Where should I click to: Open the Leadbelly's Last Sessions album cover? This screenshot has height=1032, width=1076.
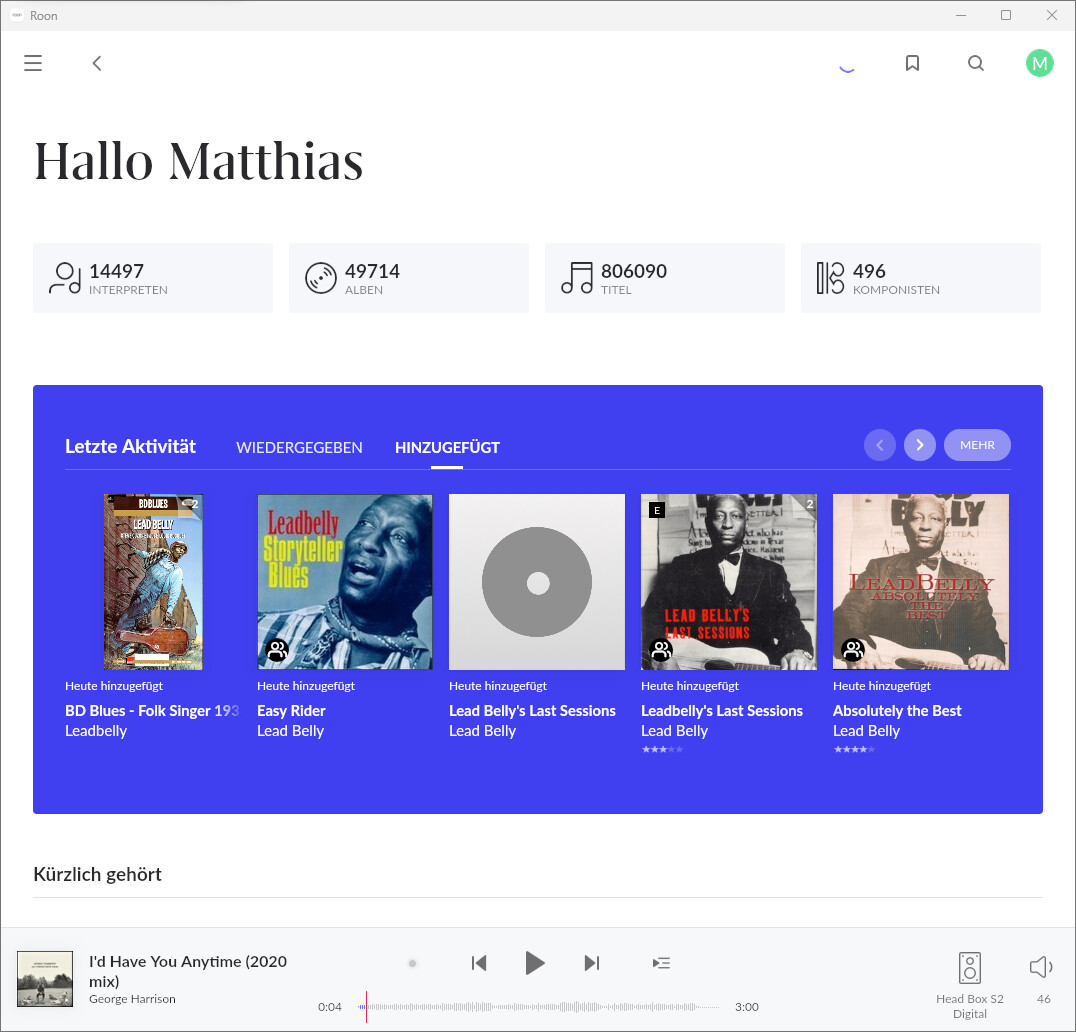729,582
